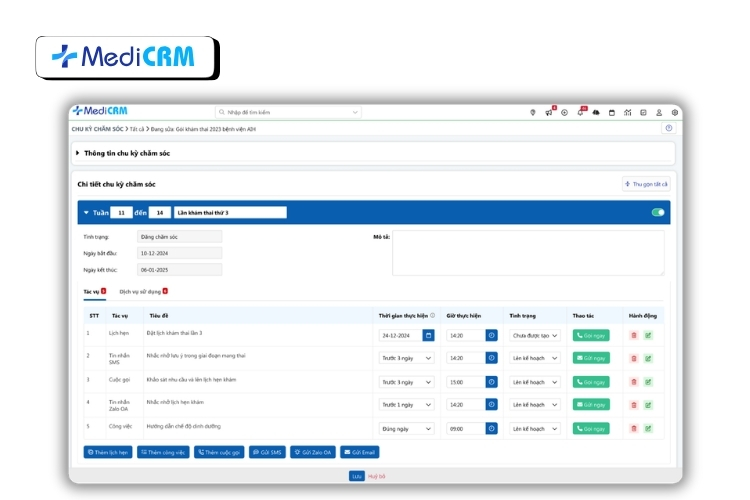Image resolution: width=750 pixels, height=500 pixels.
Task: Open the calendar icon in the header
Action: pos(612,112)
